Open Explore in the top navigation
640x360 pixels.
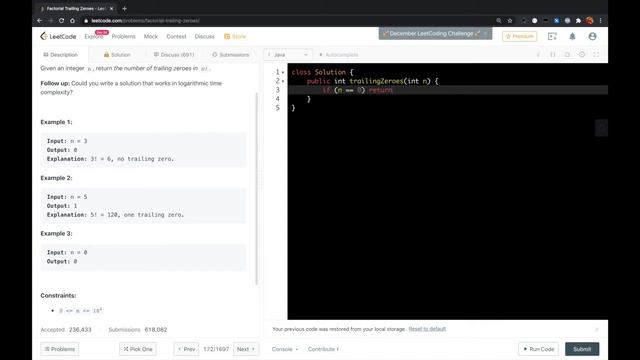tap(93, 36)
